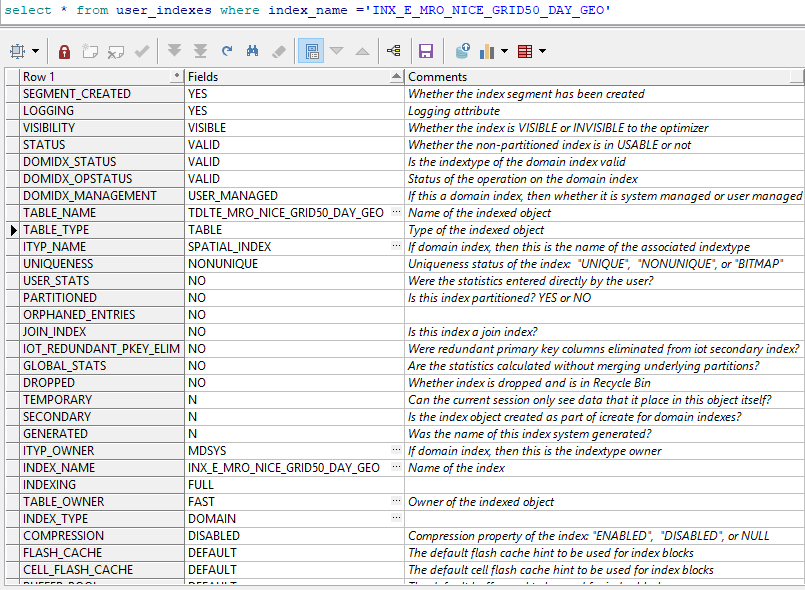Screen dimensions: 805x590
Task: Open cell editor for ITYP_NAME value
Action: point(396,245)
